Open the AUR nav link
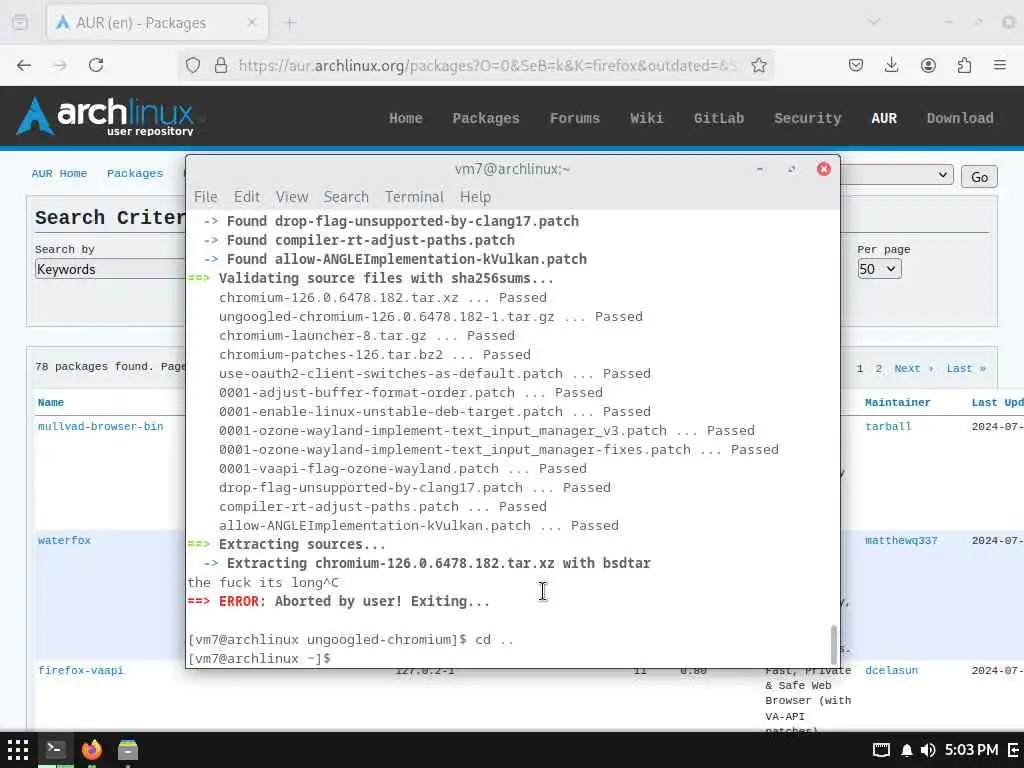This screenshot has width=1024, height=768. point(884,118)
